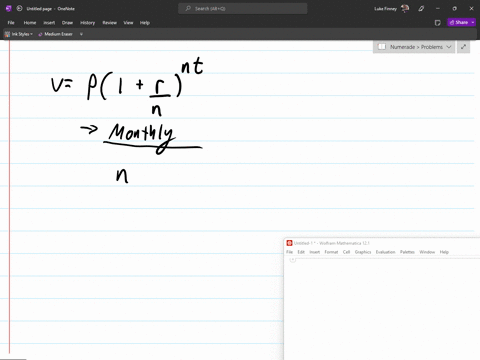Click the back navigation arrow in OneNote title bar
Image resolution: width=480 pixels, height=360 pixels.
19,8
